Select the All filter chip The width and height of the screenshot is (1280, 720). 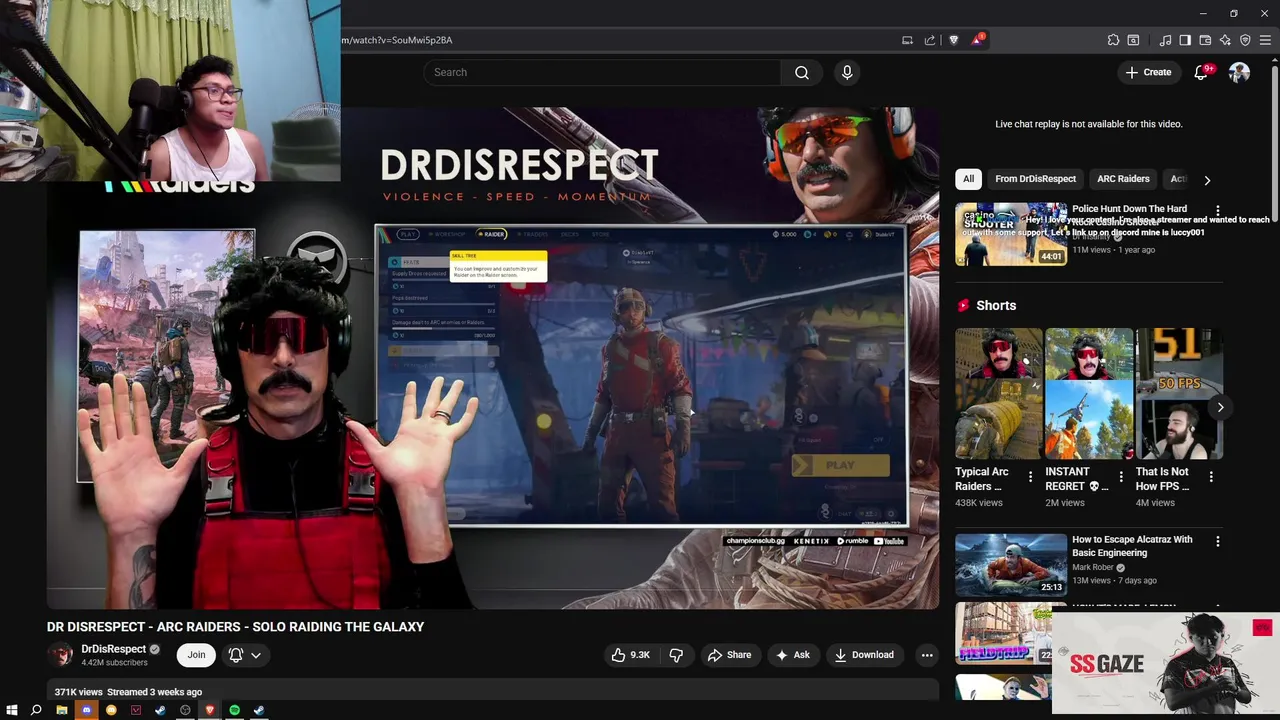pos(968,179)
